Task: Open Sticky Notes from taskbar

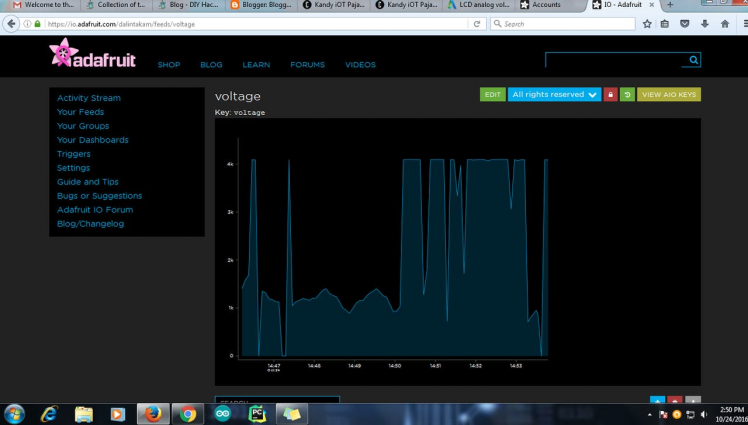Action: 291,414
